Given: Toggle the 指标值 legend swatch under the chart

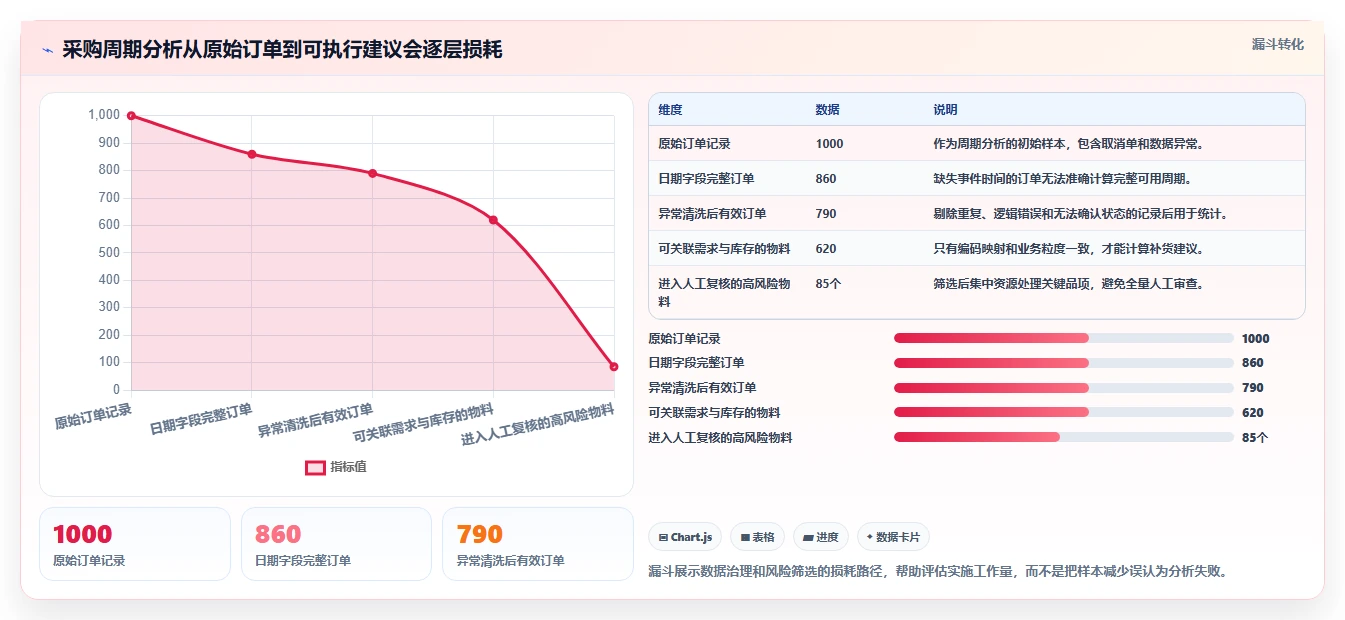Looking at the screenshot, I should pyautogui.click(x=315, y=467).
